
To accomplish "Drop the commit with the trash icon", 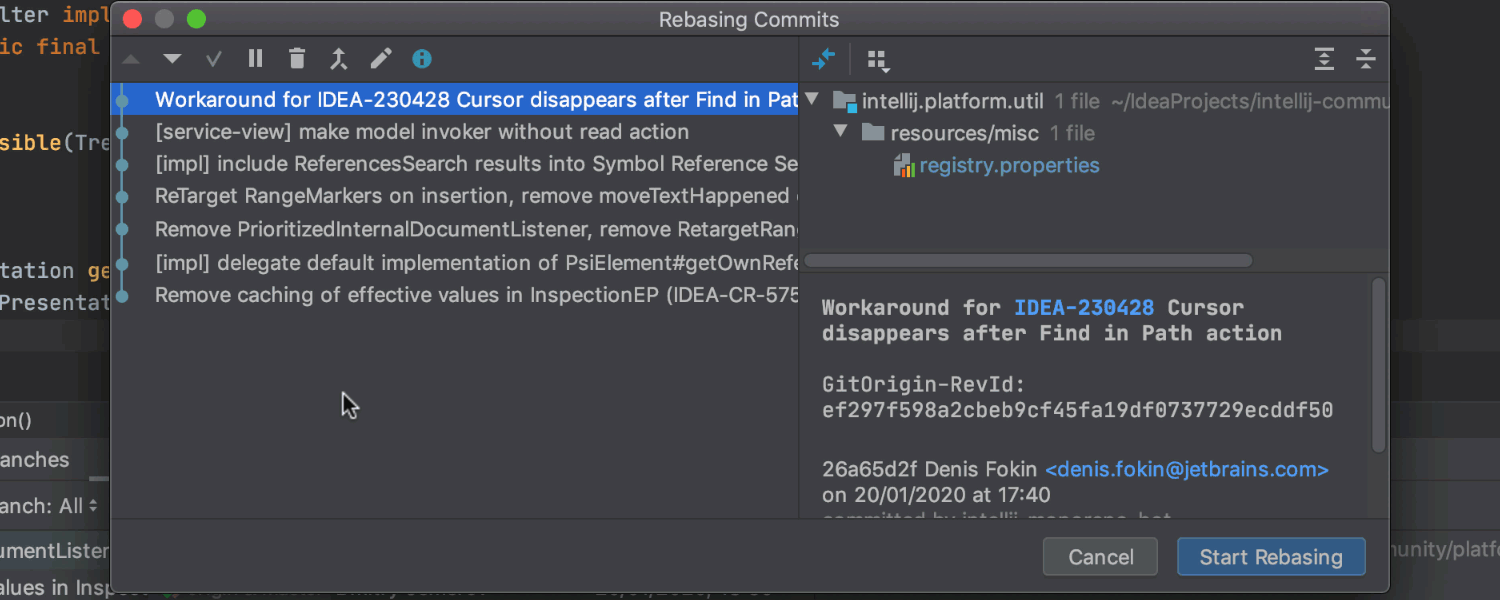I will [297, 59].
